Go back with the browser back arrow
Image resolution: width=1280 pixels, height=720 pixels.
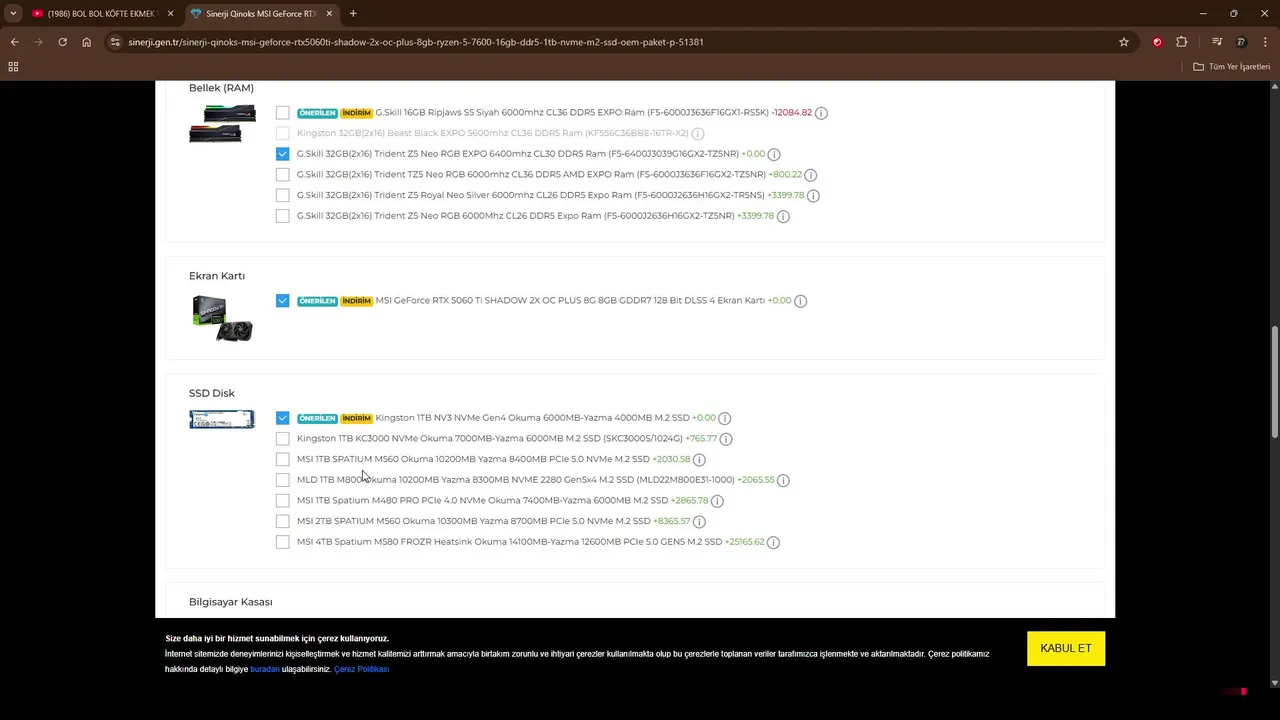14,42
